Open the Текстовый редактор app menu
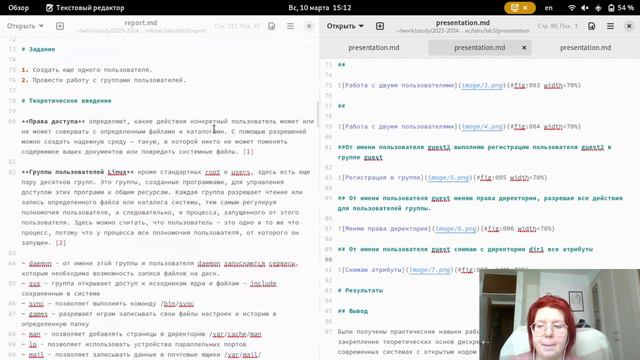 tap(85, 8)
